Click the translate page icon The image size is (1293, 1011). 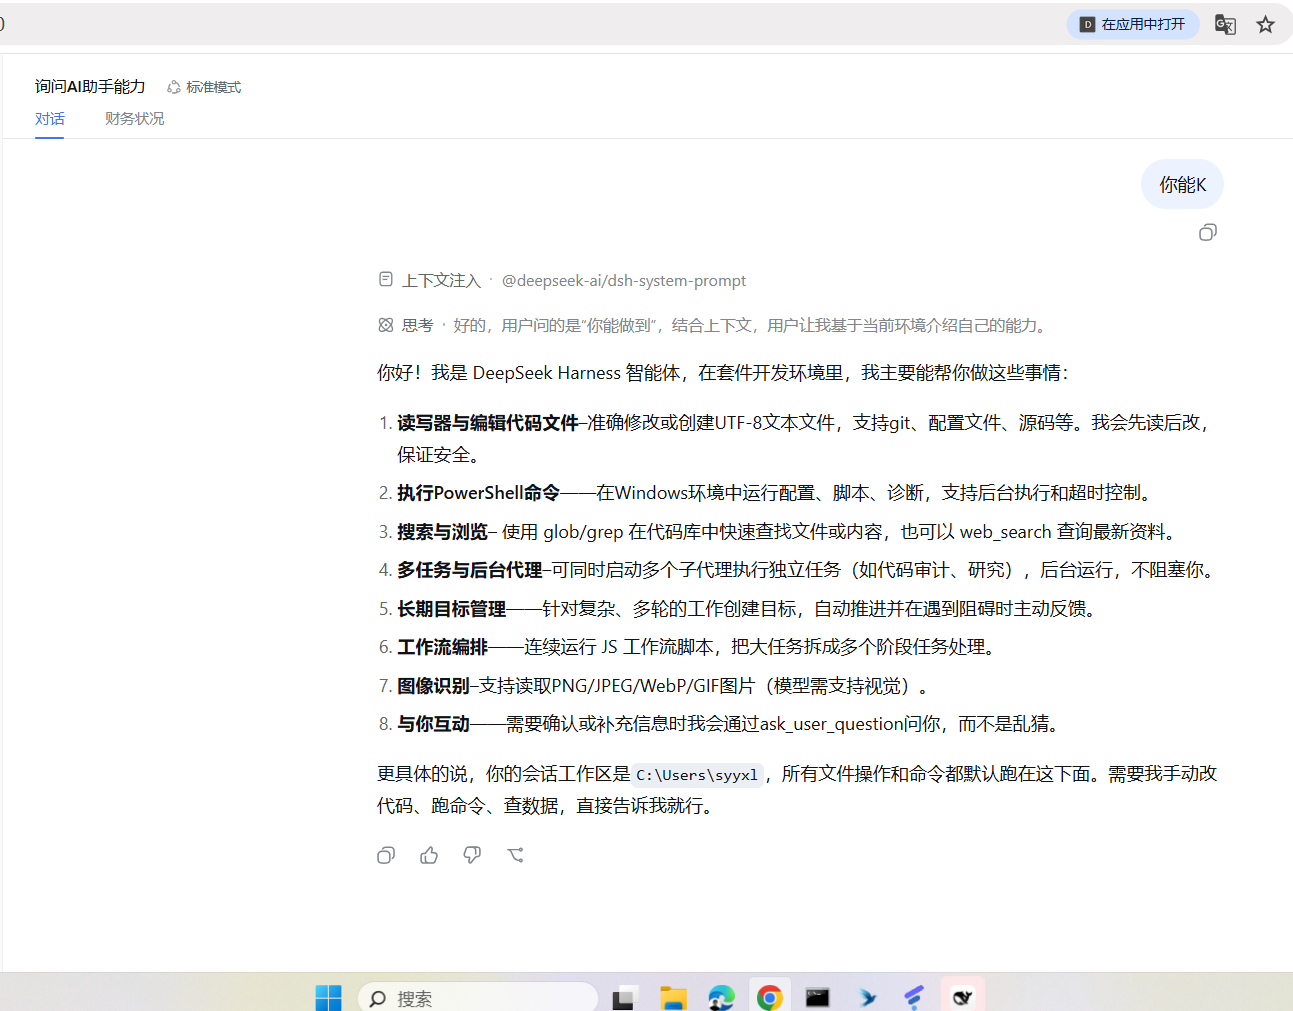[x=1225, y=24]
